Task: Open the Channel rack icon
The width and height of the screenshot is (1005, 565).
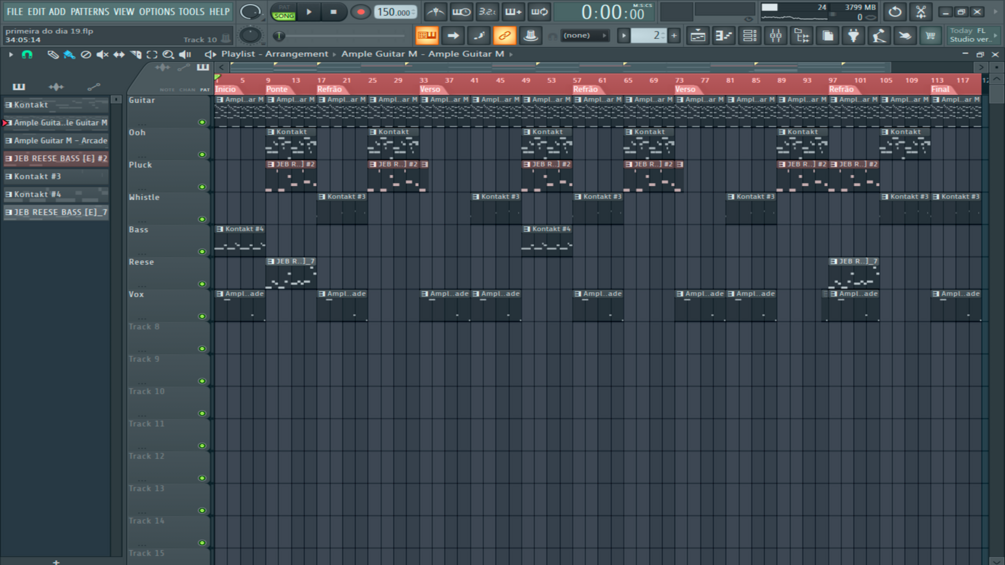Action: (x=749, y=36)
